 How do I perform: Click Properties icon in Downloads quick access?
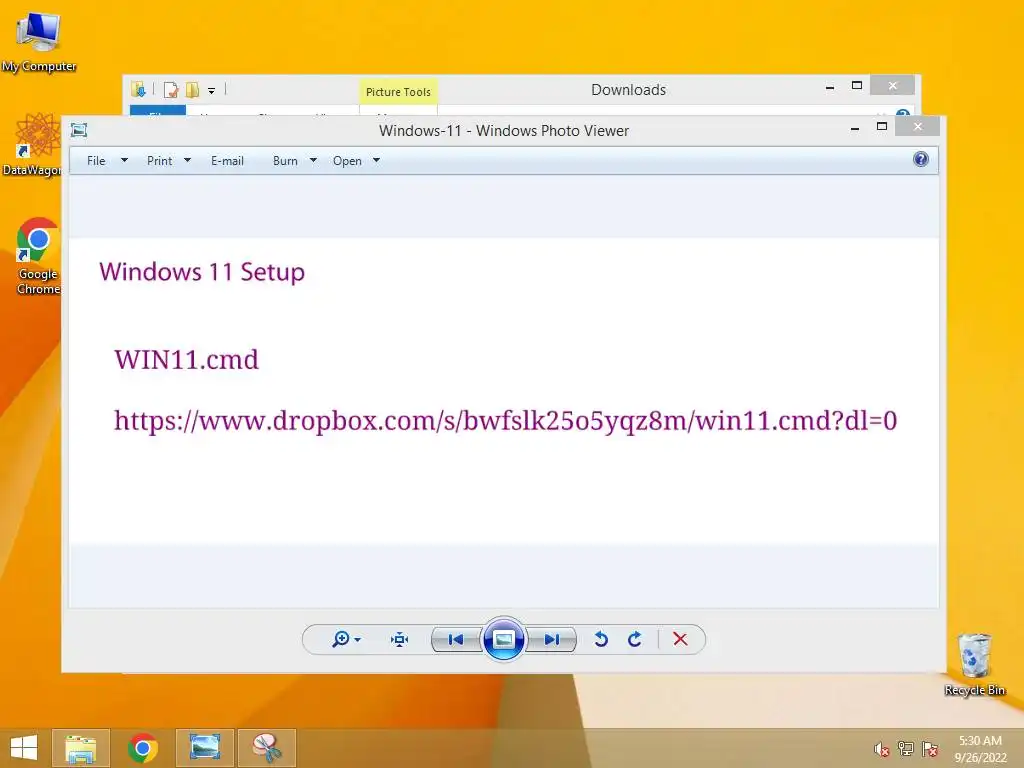[x=171, y=89]
